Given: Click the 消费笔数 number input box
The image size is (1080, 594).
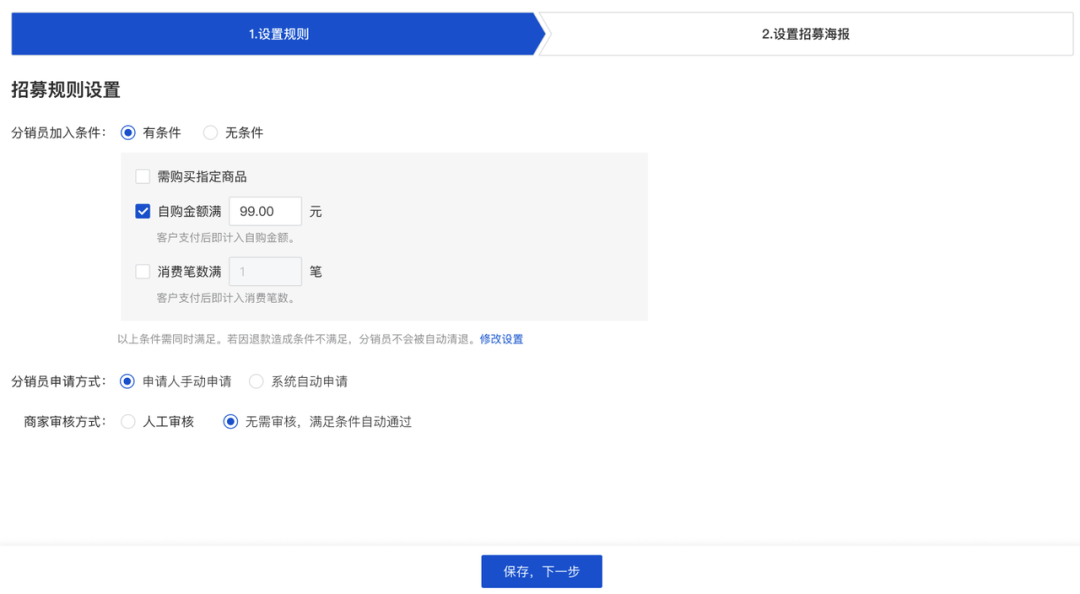Looking at the screenshot, I should (265, 271).
